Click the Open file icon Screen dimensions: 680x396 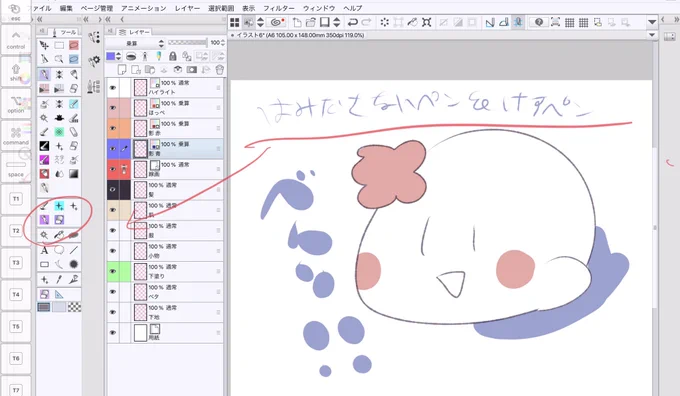tap(311, 22)
